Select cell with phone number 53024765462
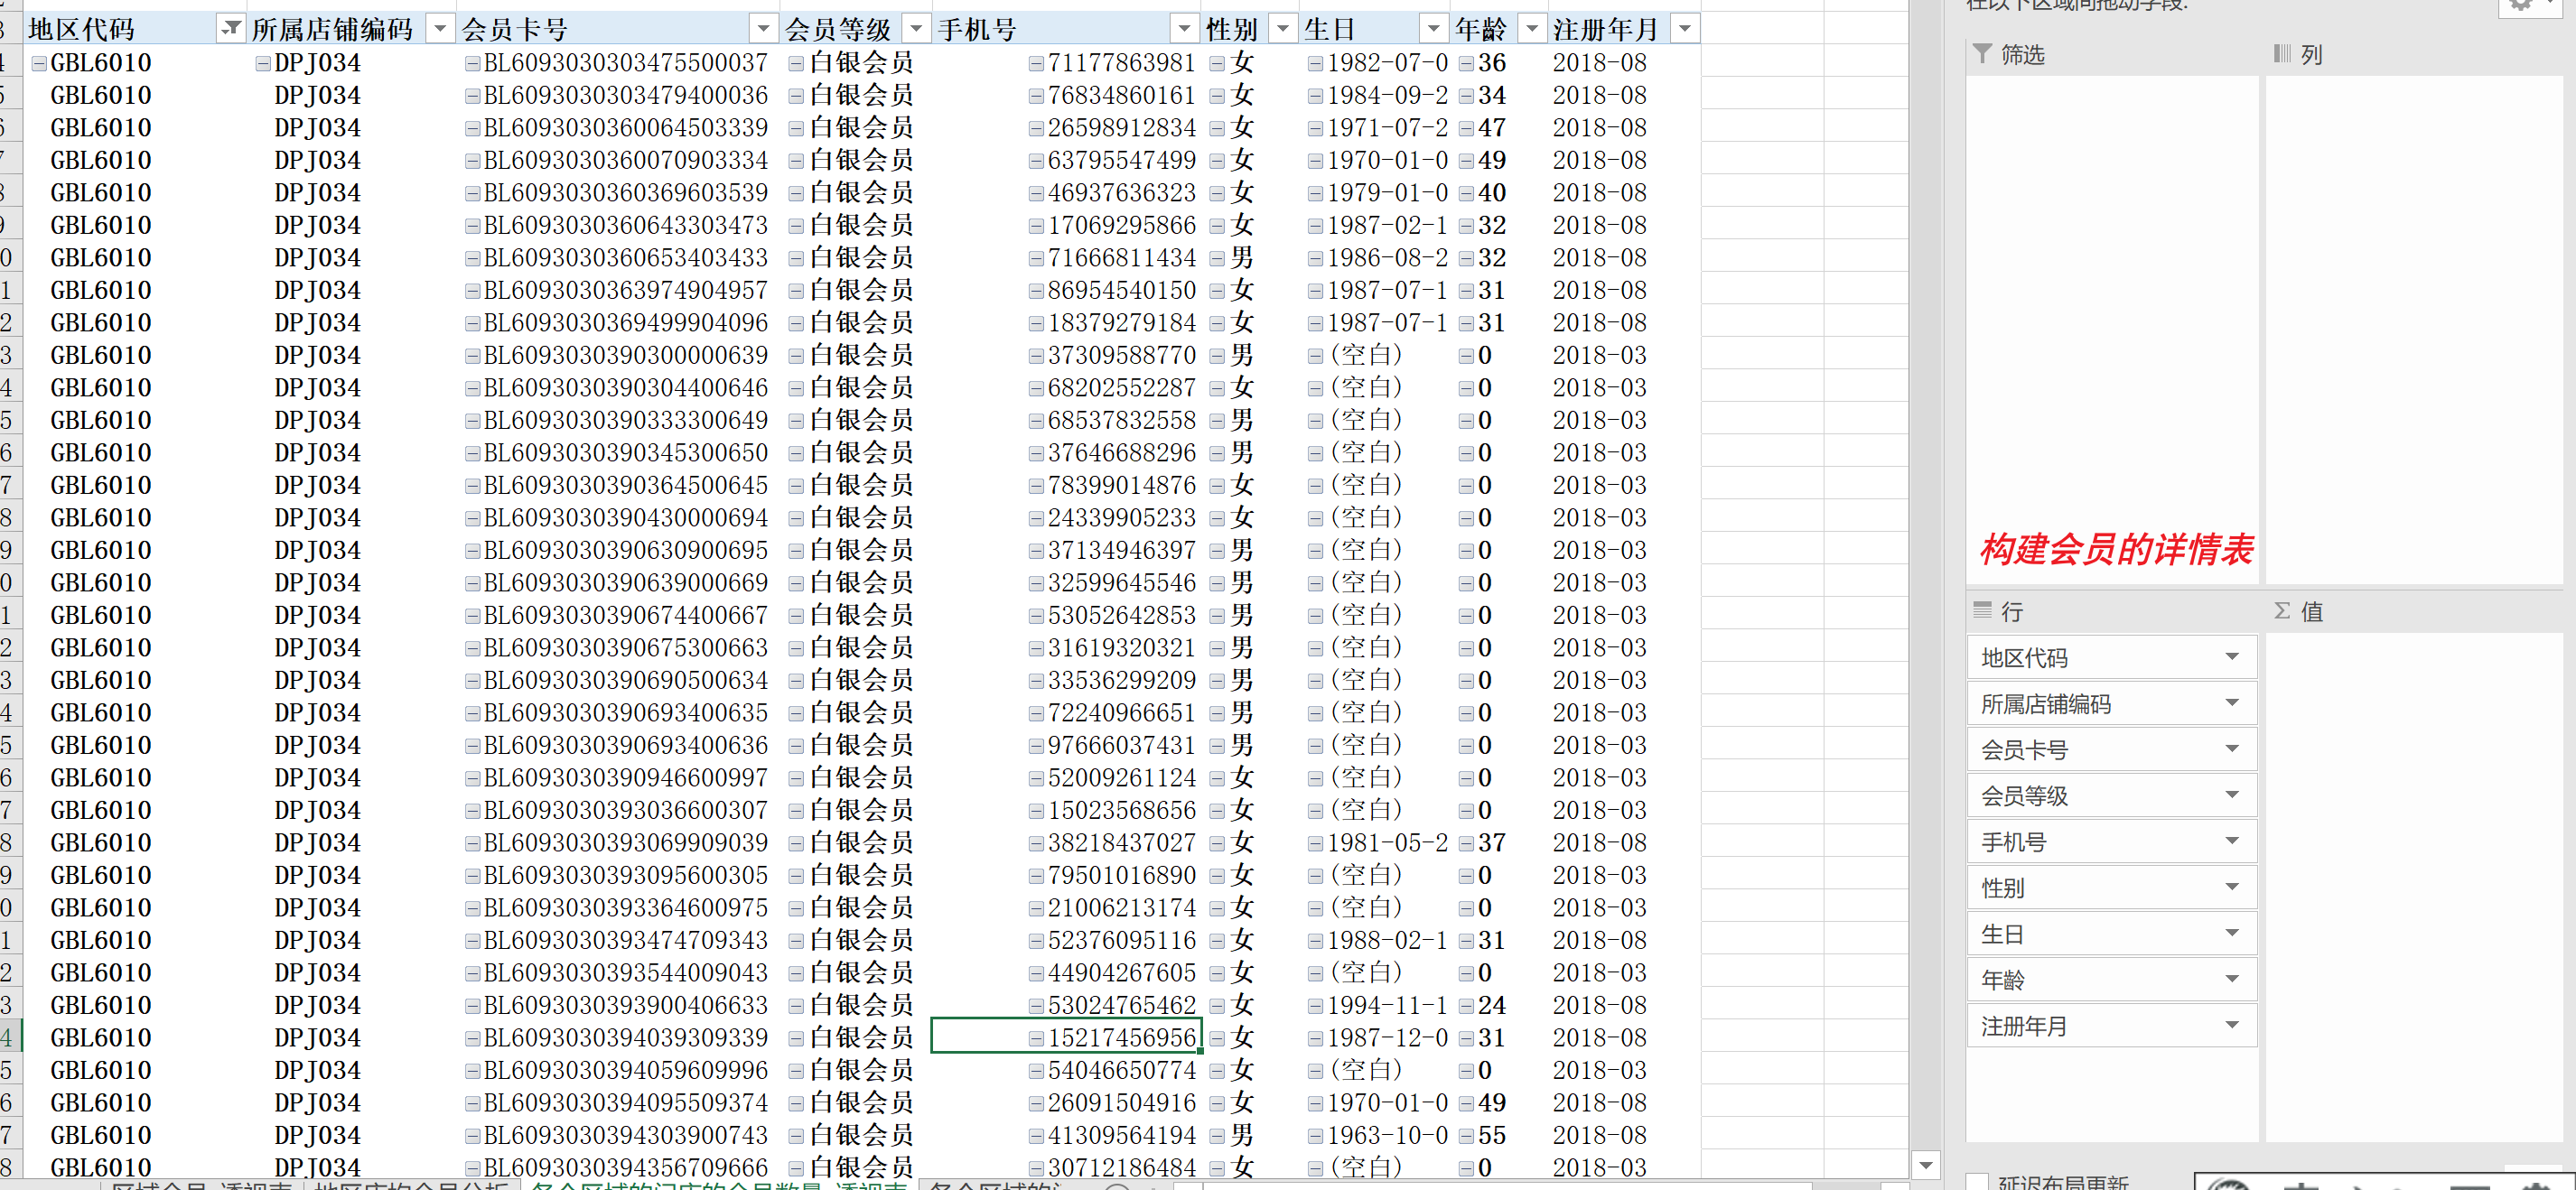The width and height of the screenshot is (2576, 1190). (x=1121, y=1005)
